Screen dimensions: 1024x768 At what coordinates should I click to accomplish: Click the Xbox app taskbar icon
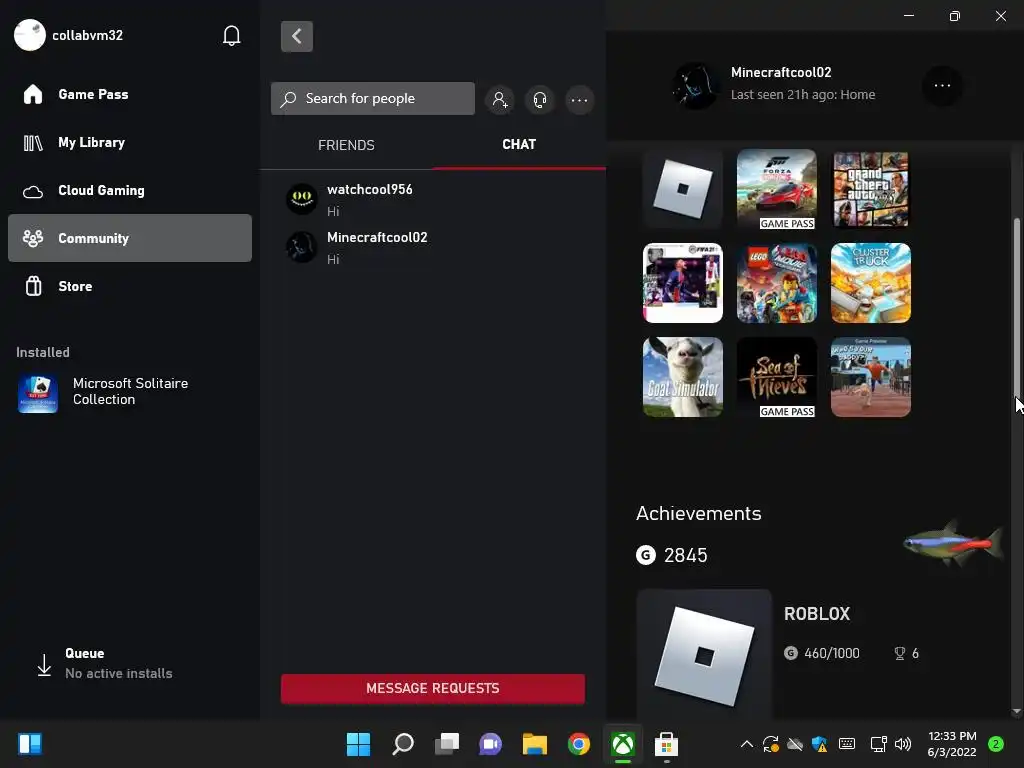(623, 744)
